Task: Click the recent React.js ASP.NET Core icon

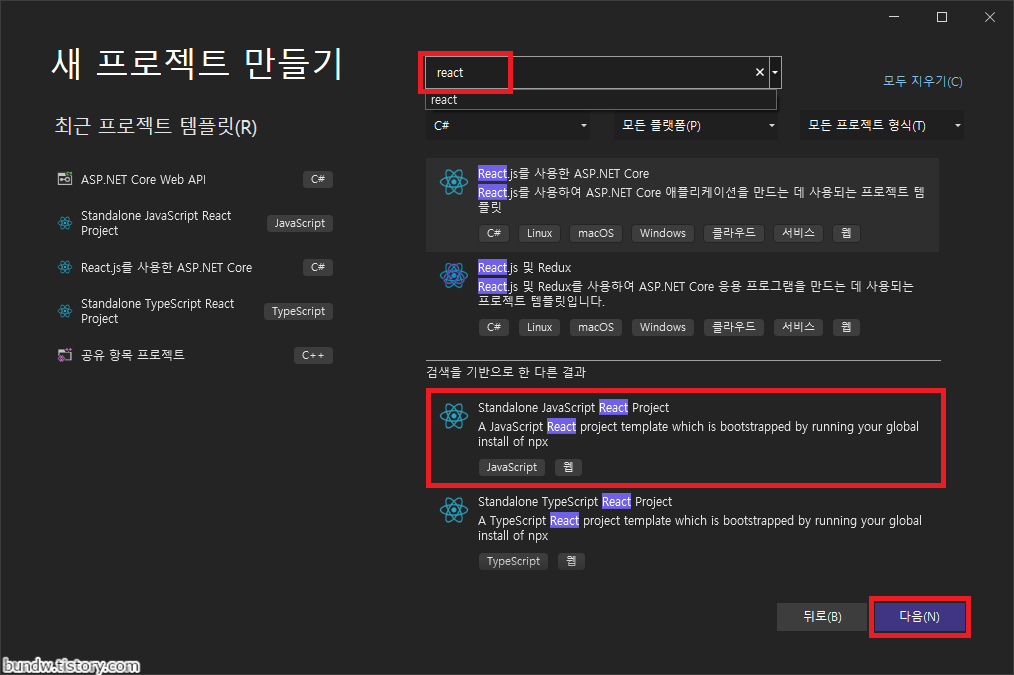Action: tap(65, 267)
